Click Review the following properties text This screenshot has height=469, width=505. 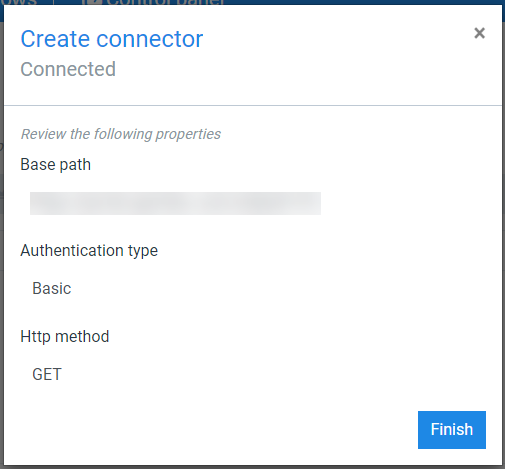pos(121,134)
